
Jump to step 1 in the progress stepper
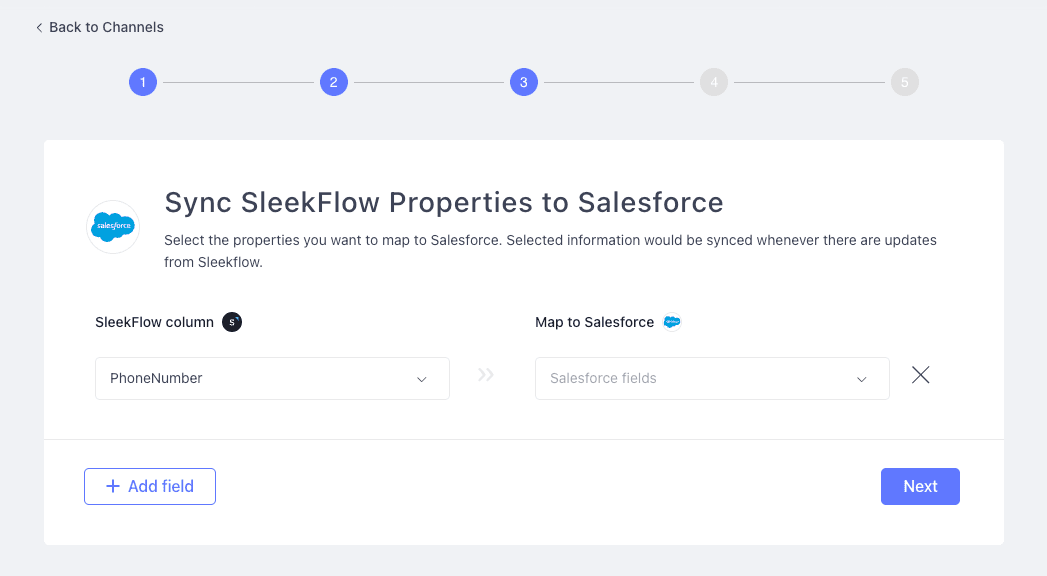[143, 82]
